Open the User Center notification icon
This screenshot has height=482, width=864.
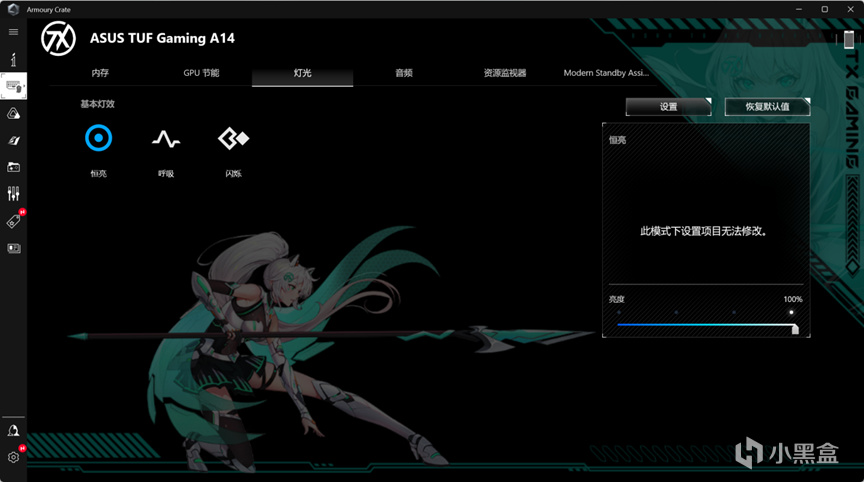[13, 430]
